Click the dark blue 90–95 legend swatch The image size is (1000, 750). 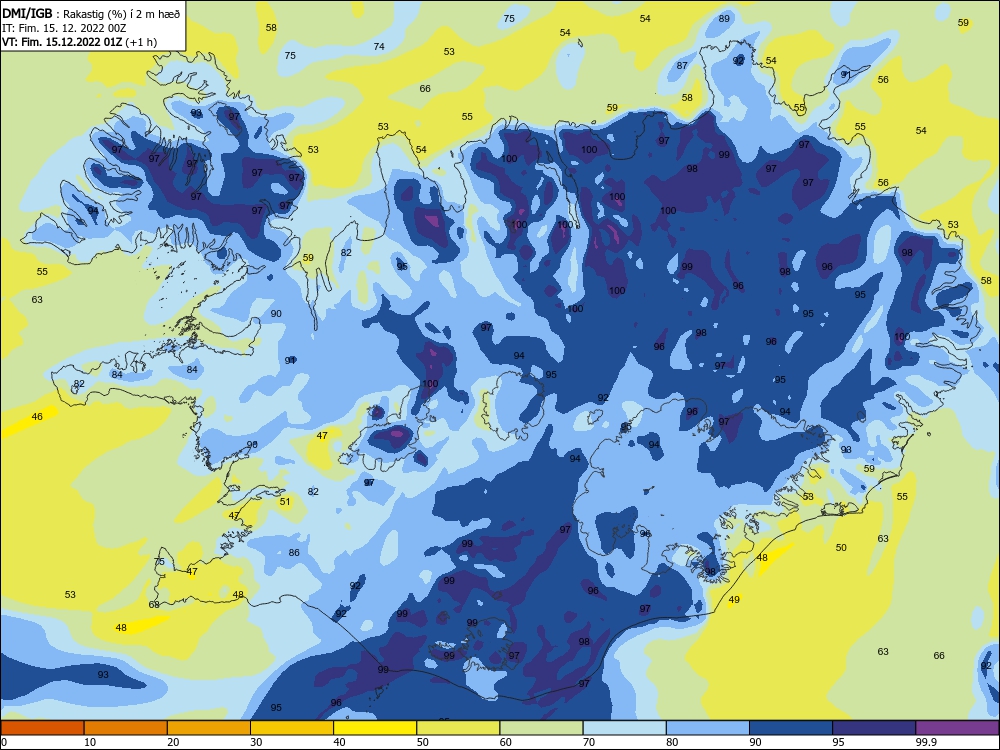pos(791,728)
